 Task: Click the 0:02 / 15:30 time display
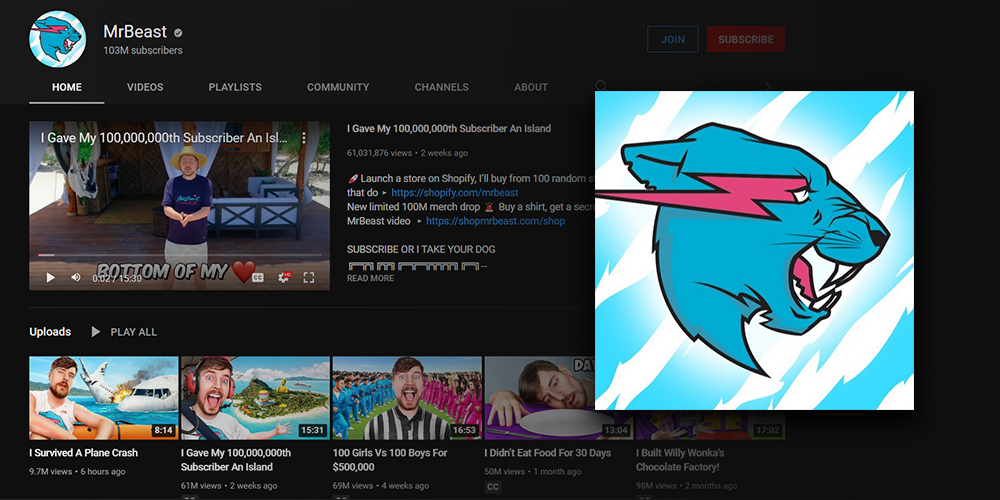pyautogui.click(x=117, y=278)
